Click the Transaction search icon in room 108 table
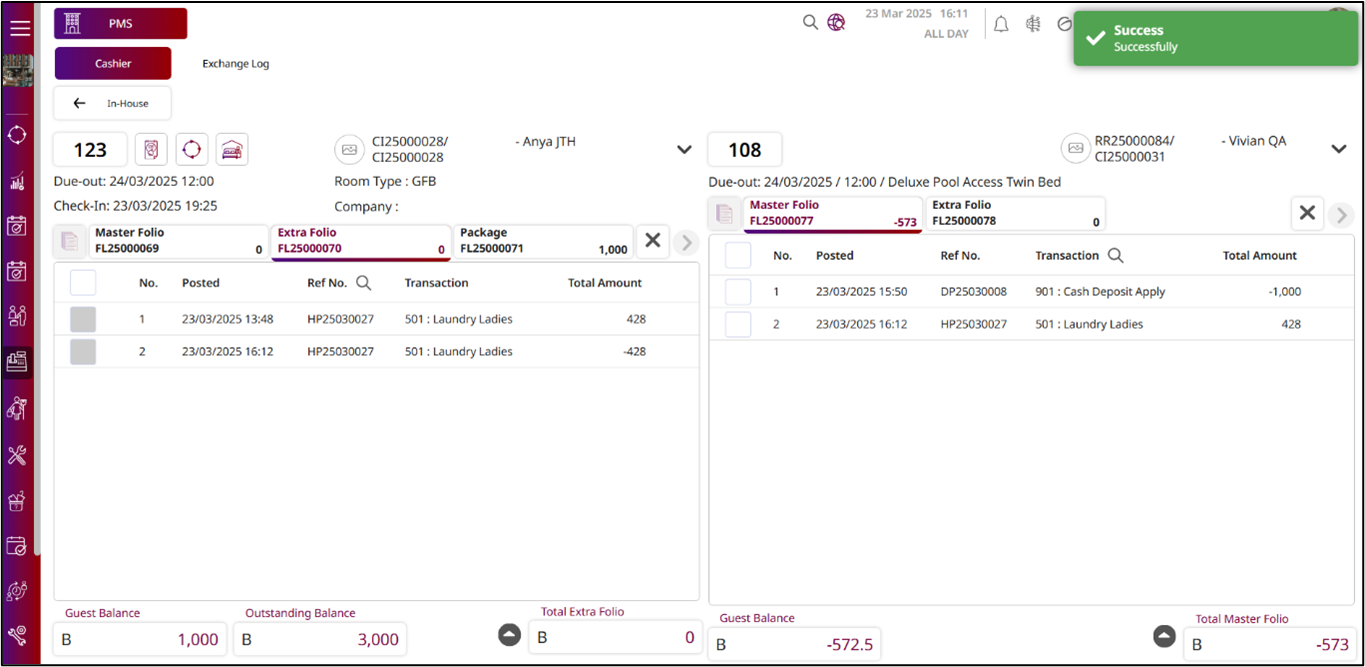The height and width of the screenshot is (667, 1365). (x=1115, y=256)
